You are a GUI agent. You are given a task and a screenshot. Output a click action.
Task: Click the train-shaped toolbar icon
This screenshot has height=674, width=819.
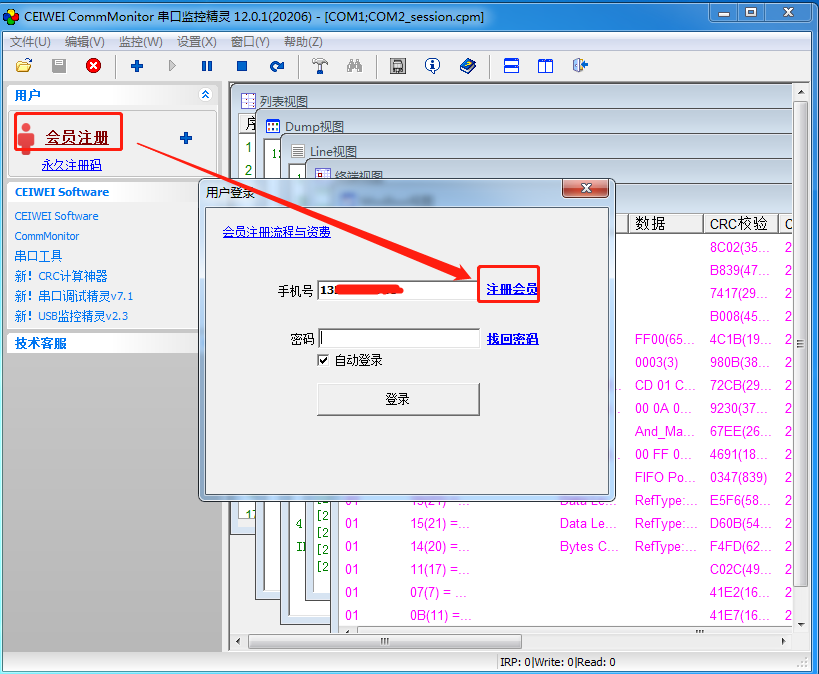[x=398, y=66]
